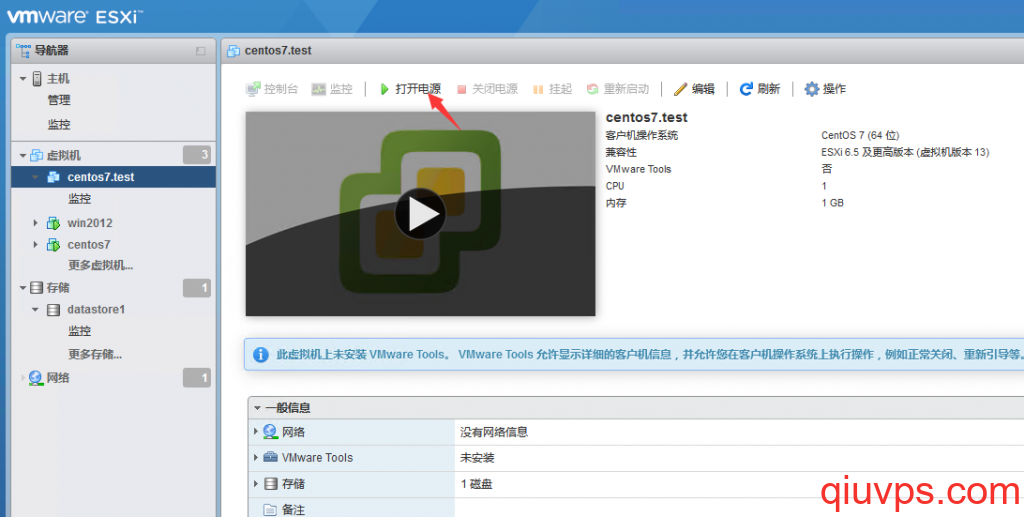Screen dimensions: 1024x517
Task: Click the CentOS 7 (64 位) guest OS value
Action: pyautogui.click(x=860, y=135)
